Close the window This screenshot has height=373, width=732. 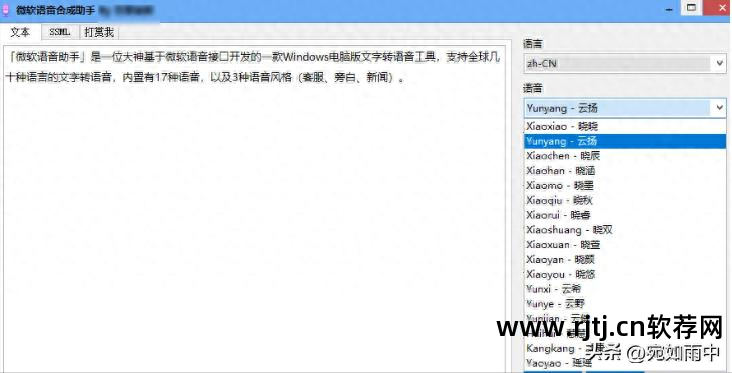click(x=718, y=8)
